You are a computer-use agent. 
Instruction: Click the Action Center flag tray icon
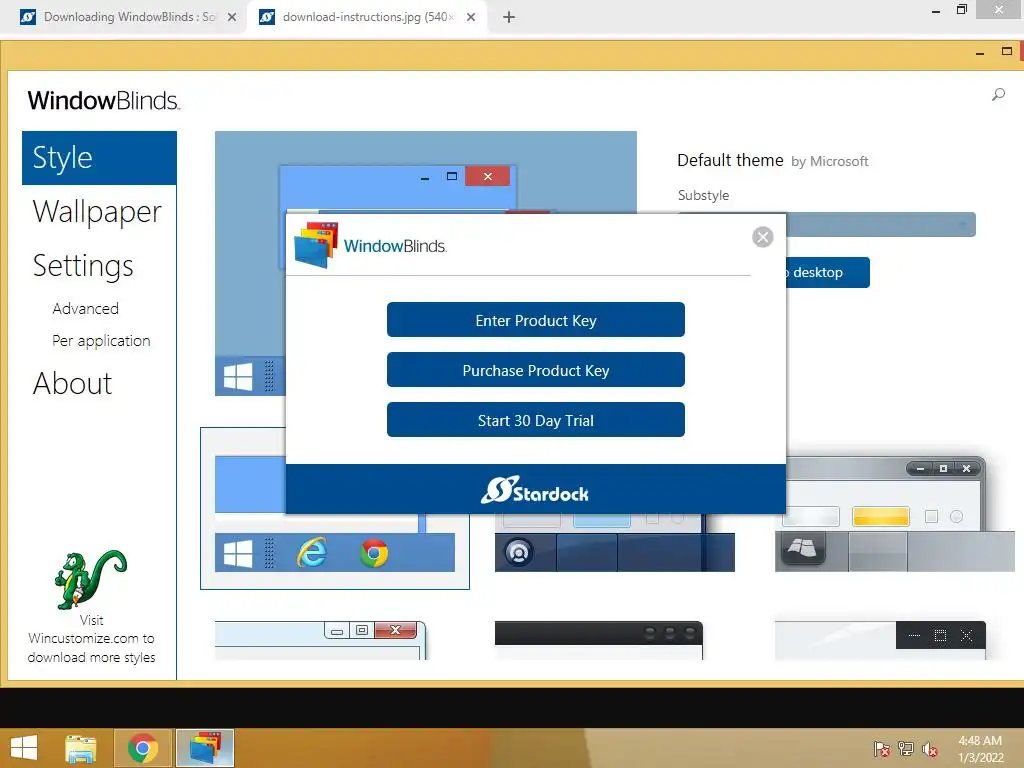click(x=881, y=749)
